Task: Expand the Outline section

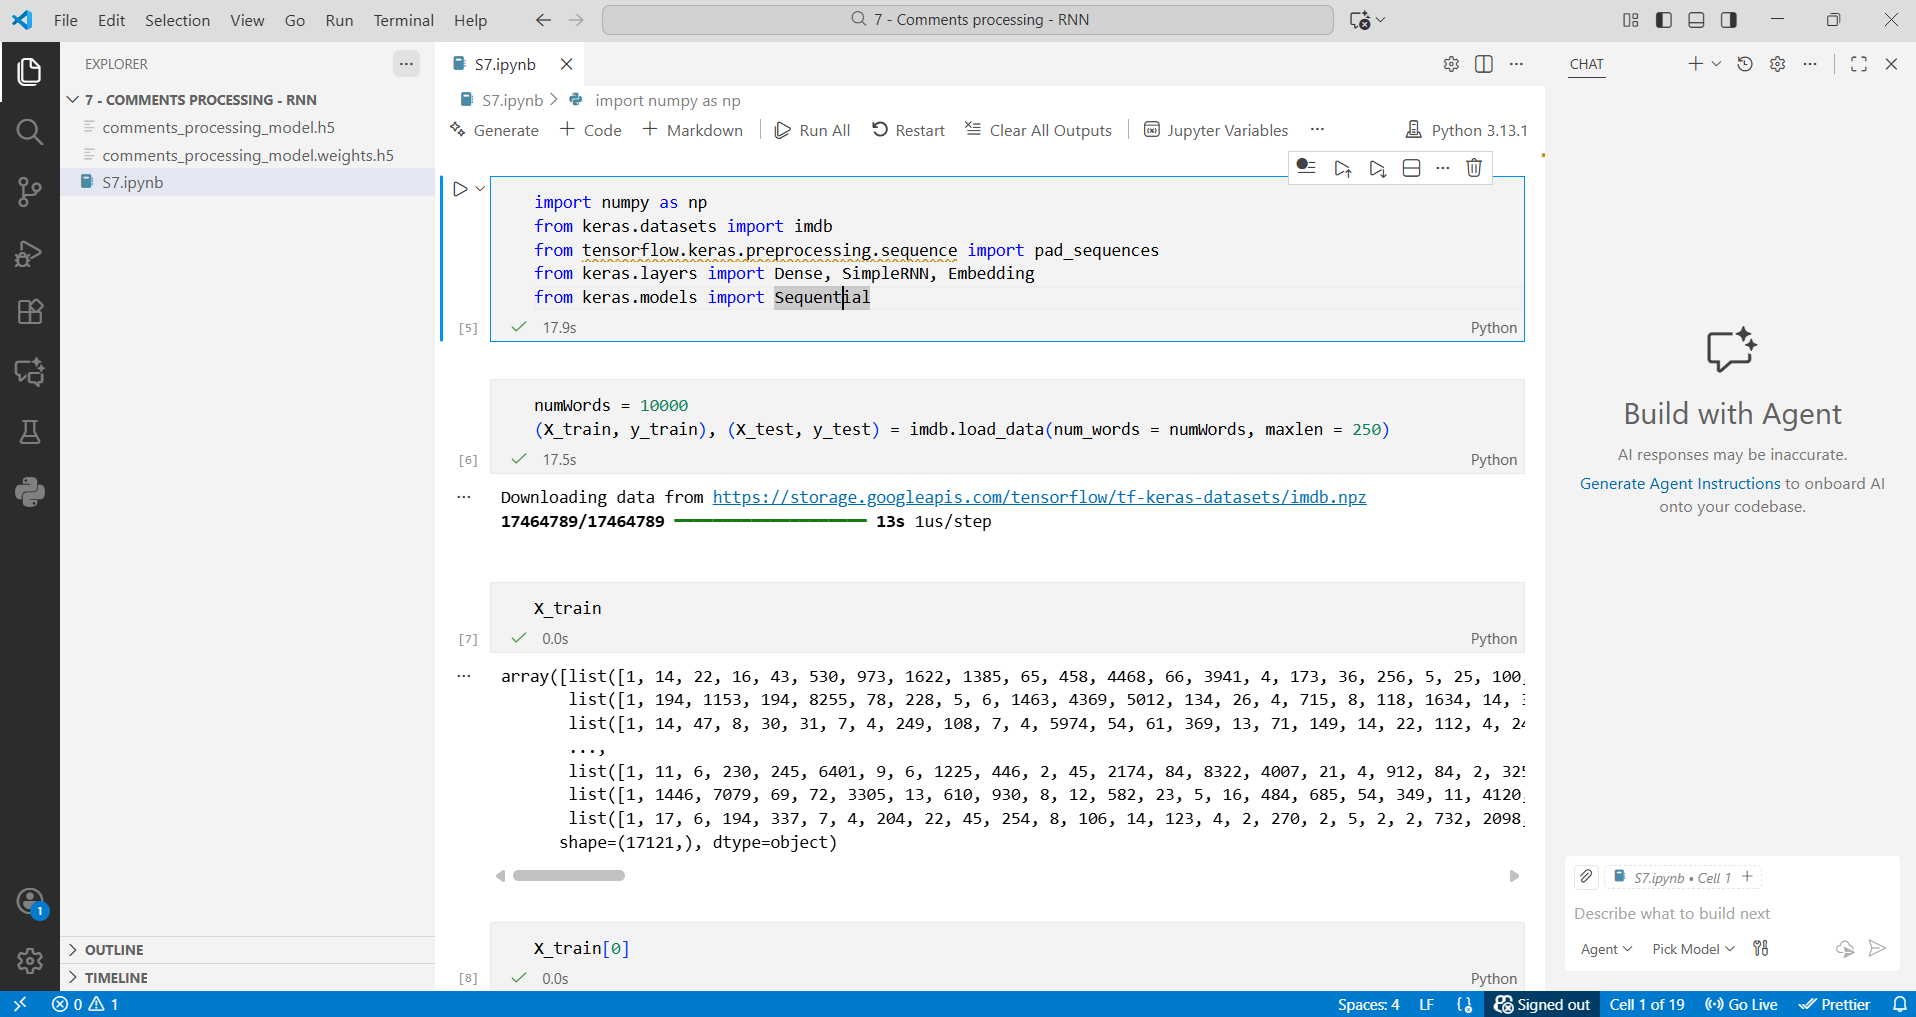Action: pos(114,950)
